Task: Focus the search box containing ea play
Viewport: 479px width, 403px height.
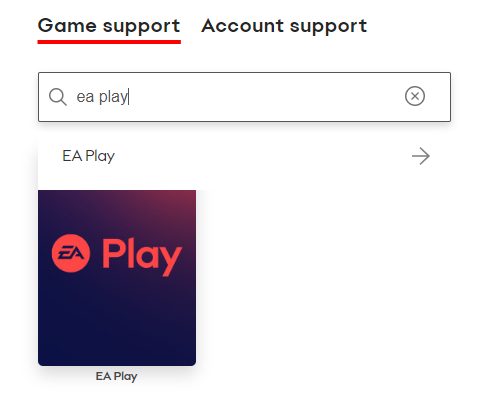Action: (244, 97)
